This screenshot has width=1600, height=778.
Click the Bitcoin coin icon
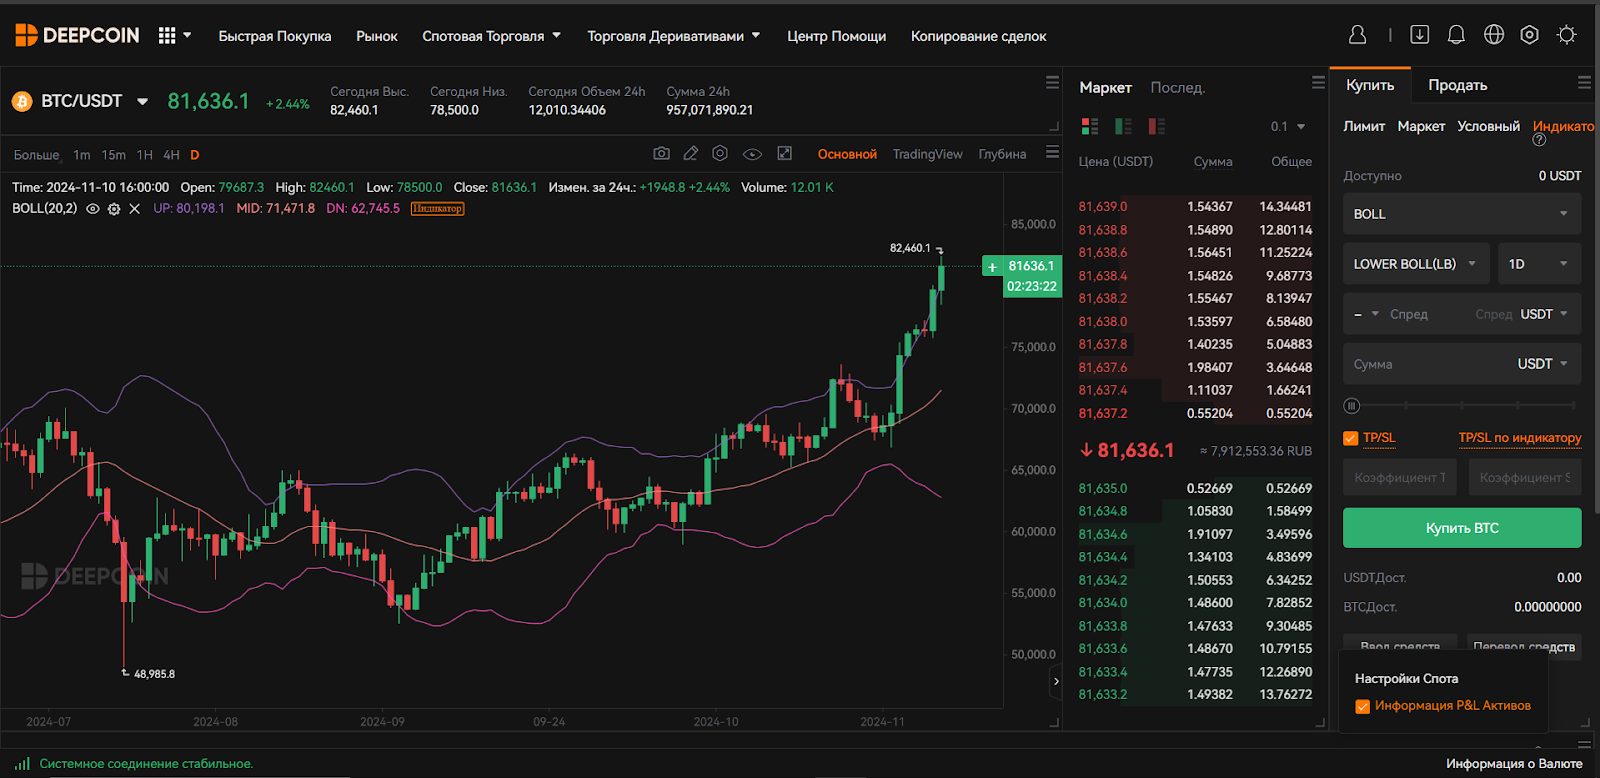tap(22, 101)
